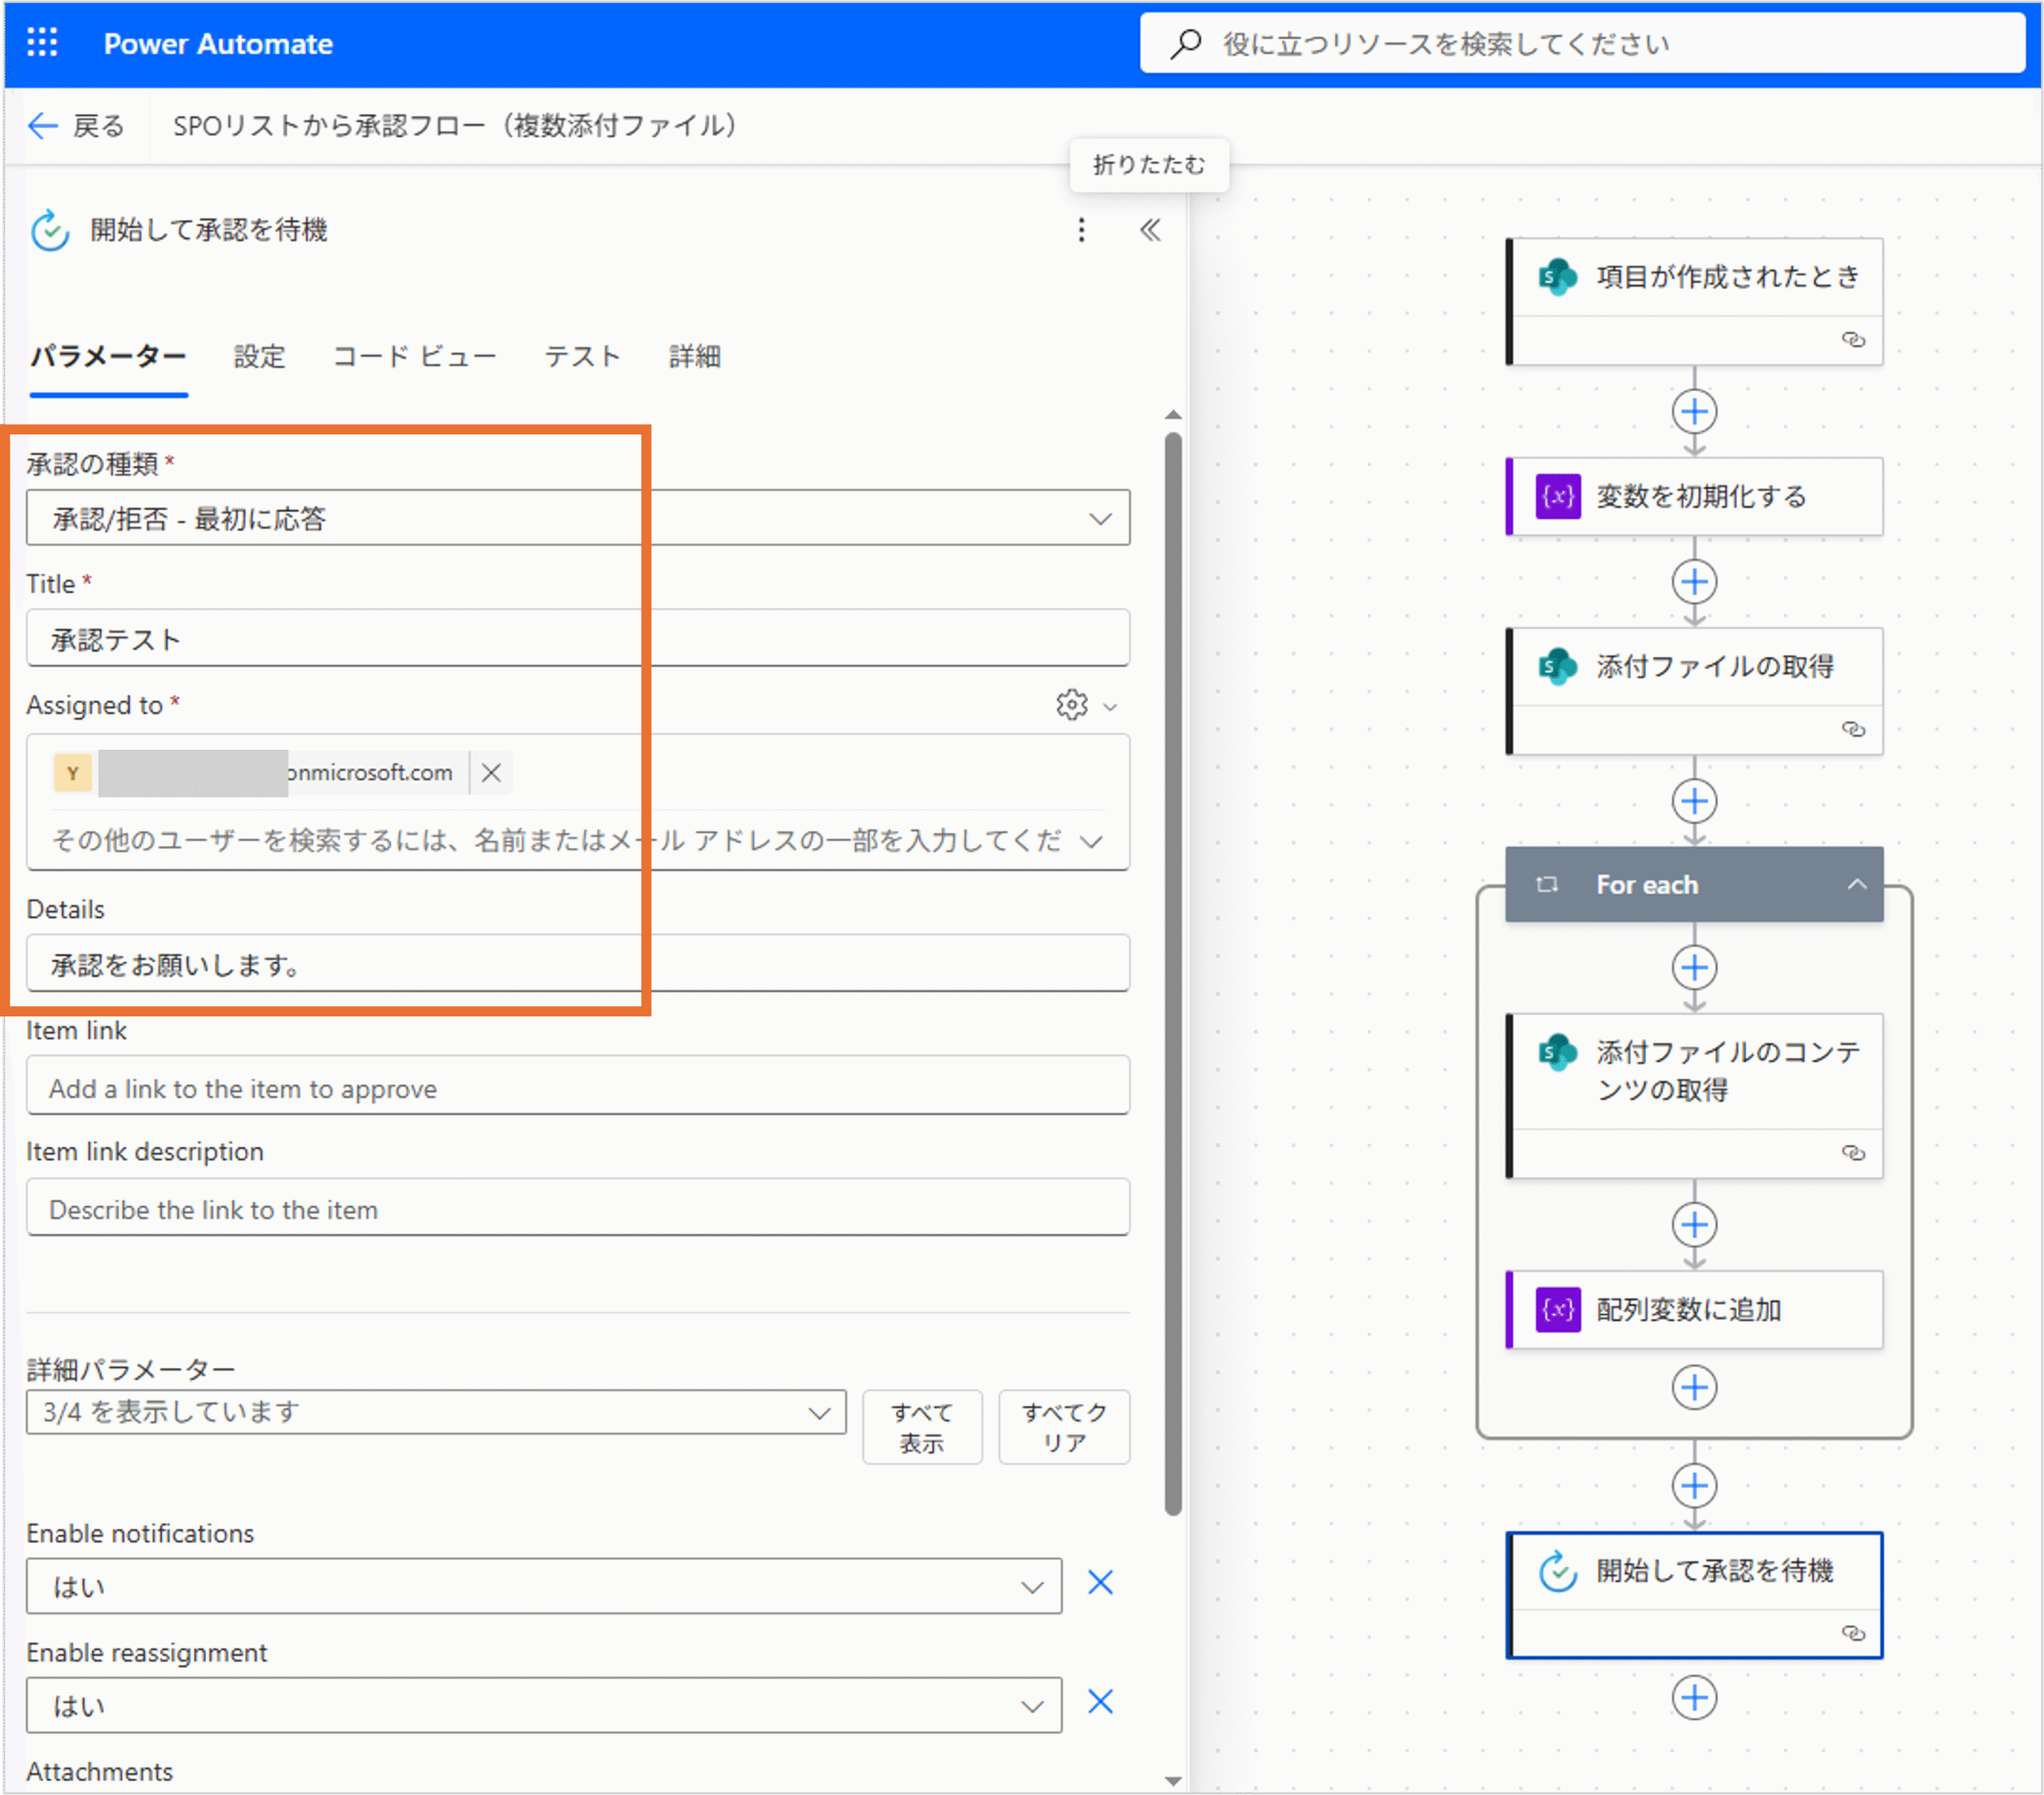Collapse the For each loop container

click(x=1857, y=884)
